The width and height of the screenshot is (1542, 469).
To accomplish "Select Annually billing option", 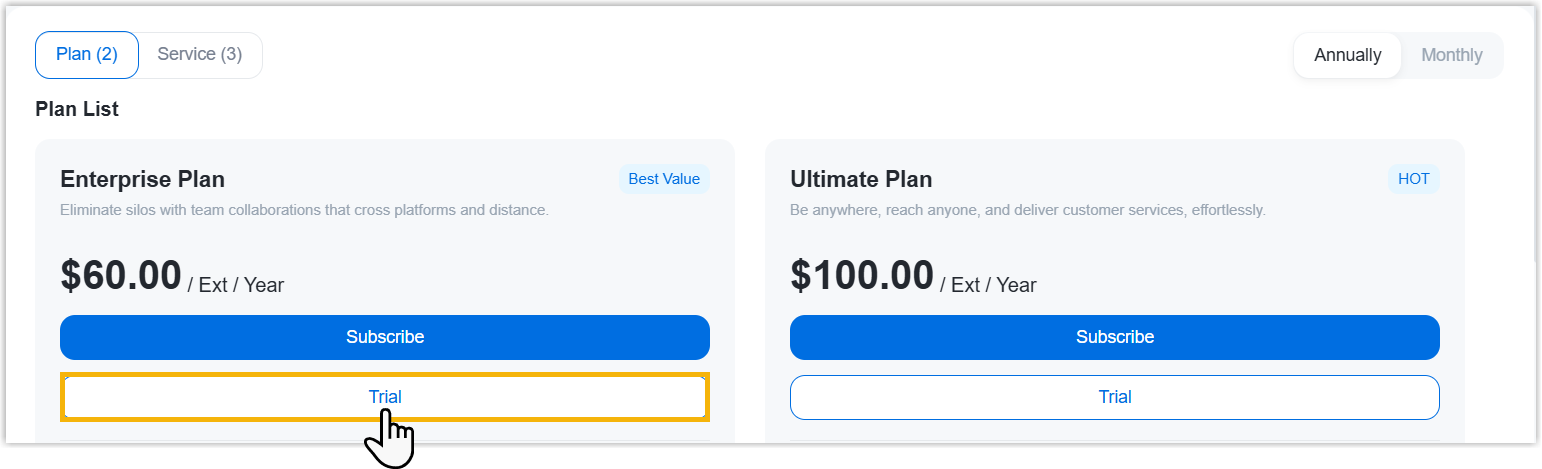I will coord(1347,55).
